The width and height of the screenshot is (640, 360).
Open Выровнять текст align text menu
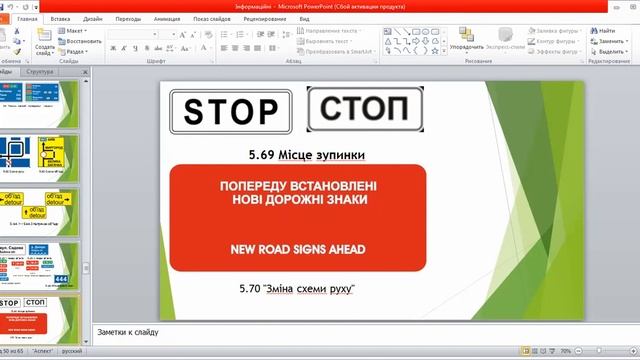[x=324, y=41]
